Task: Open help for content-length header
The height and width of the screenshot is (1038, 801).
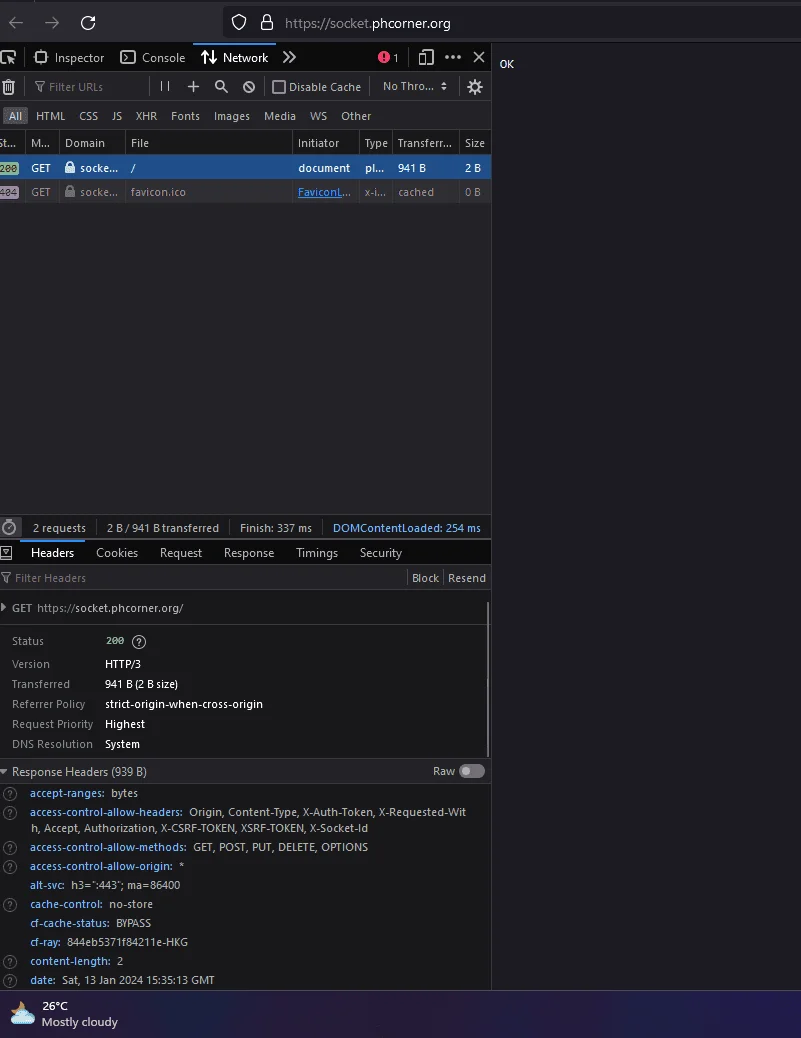Action: pyautogui.click(x=10, y=961)
